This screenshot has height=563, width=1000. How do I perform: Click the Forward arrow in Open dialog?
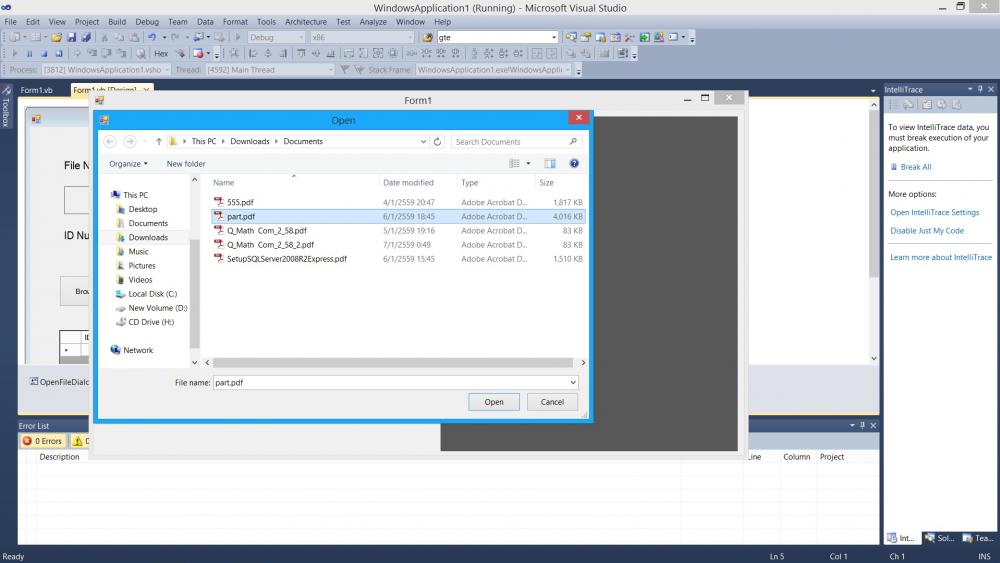pyautogui.click(x=129, y=142)
